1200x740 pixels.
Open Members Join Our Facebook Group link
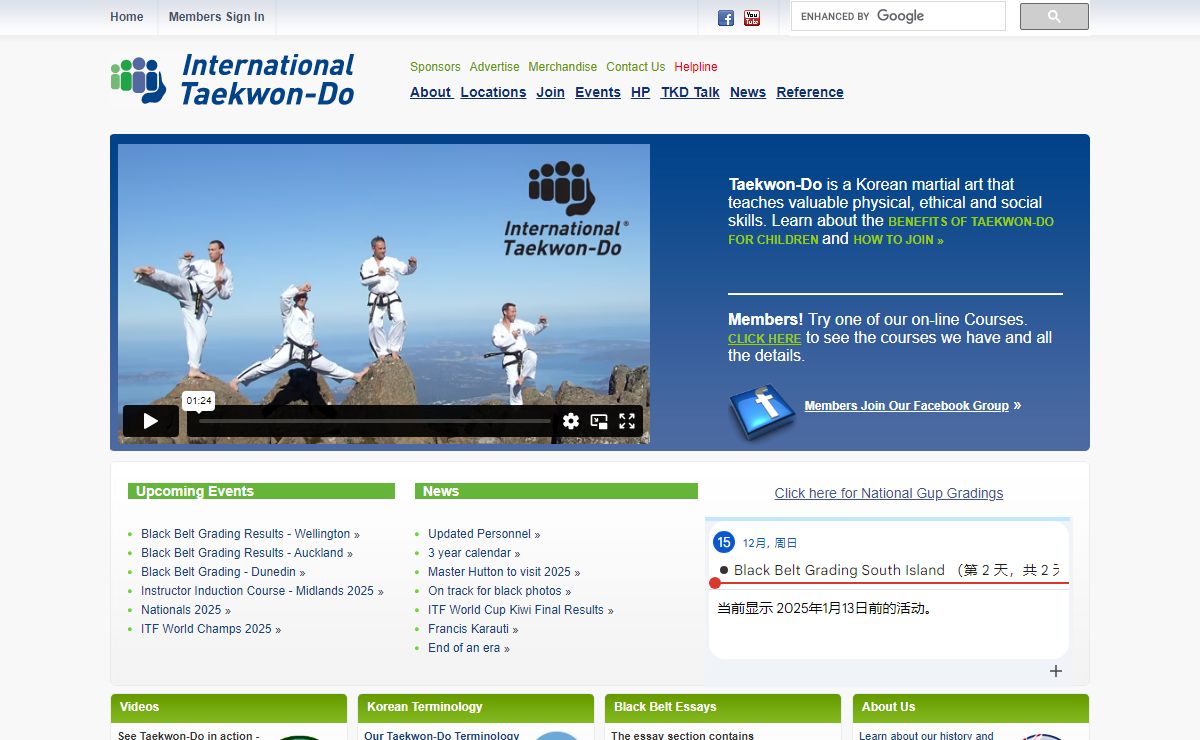(907, 406)
